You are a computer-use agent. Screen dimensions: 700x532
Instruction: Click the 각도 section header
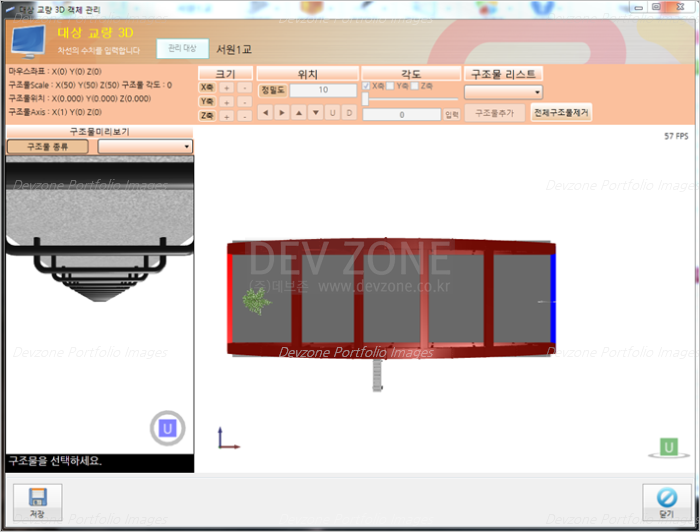point(411,74)
